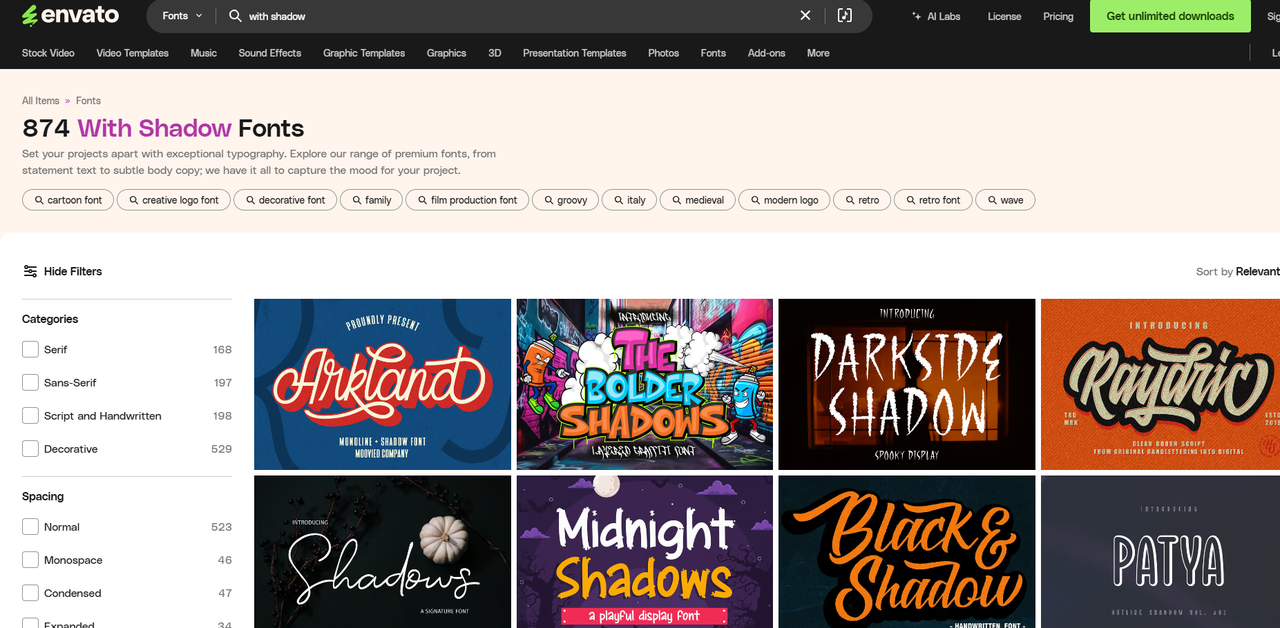Click the magnifier search icon
The width and height of the screenshot is (1280, 628).
click(235, 16)
